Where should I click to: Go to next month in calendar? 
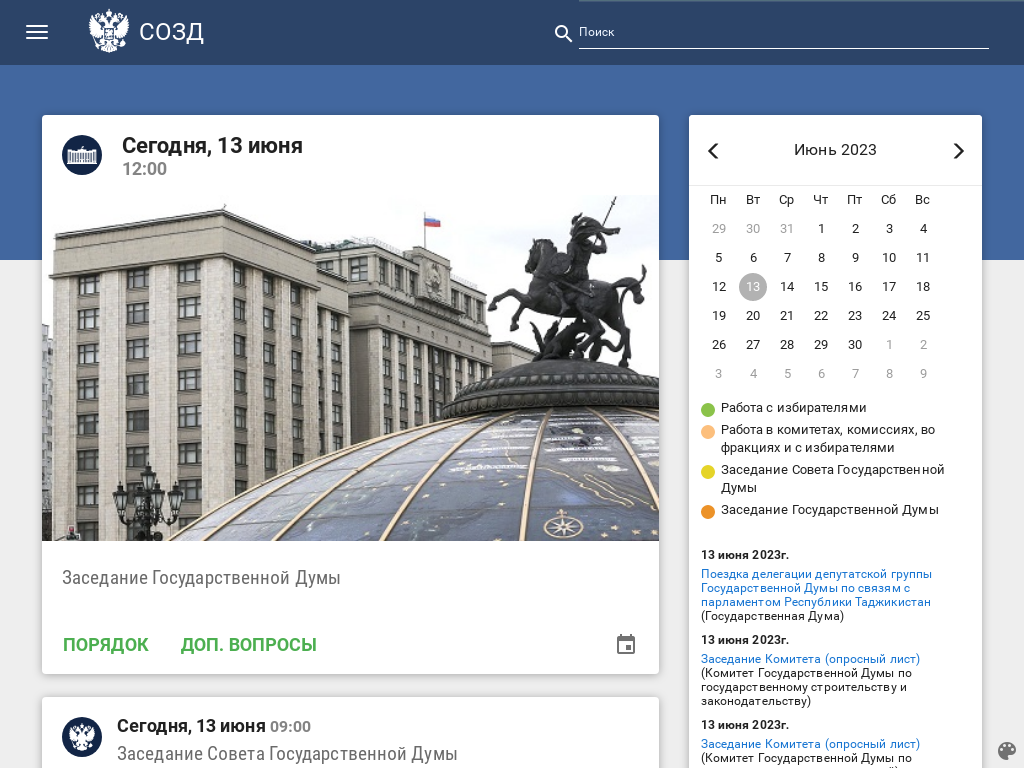[958, 151]
